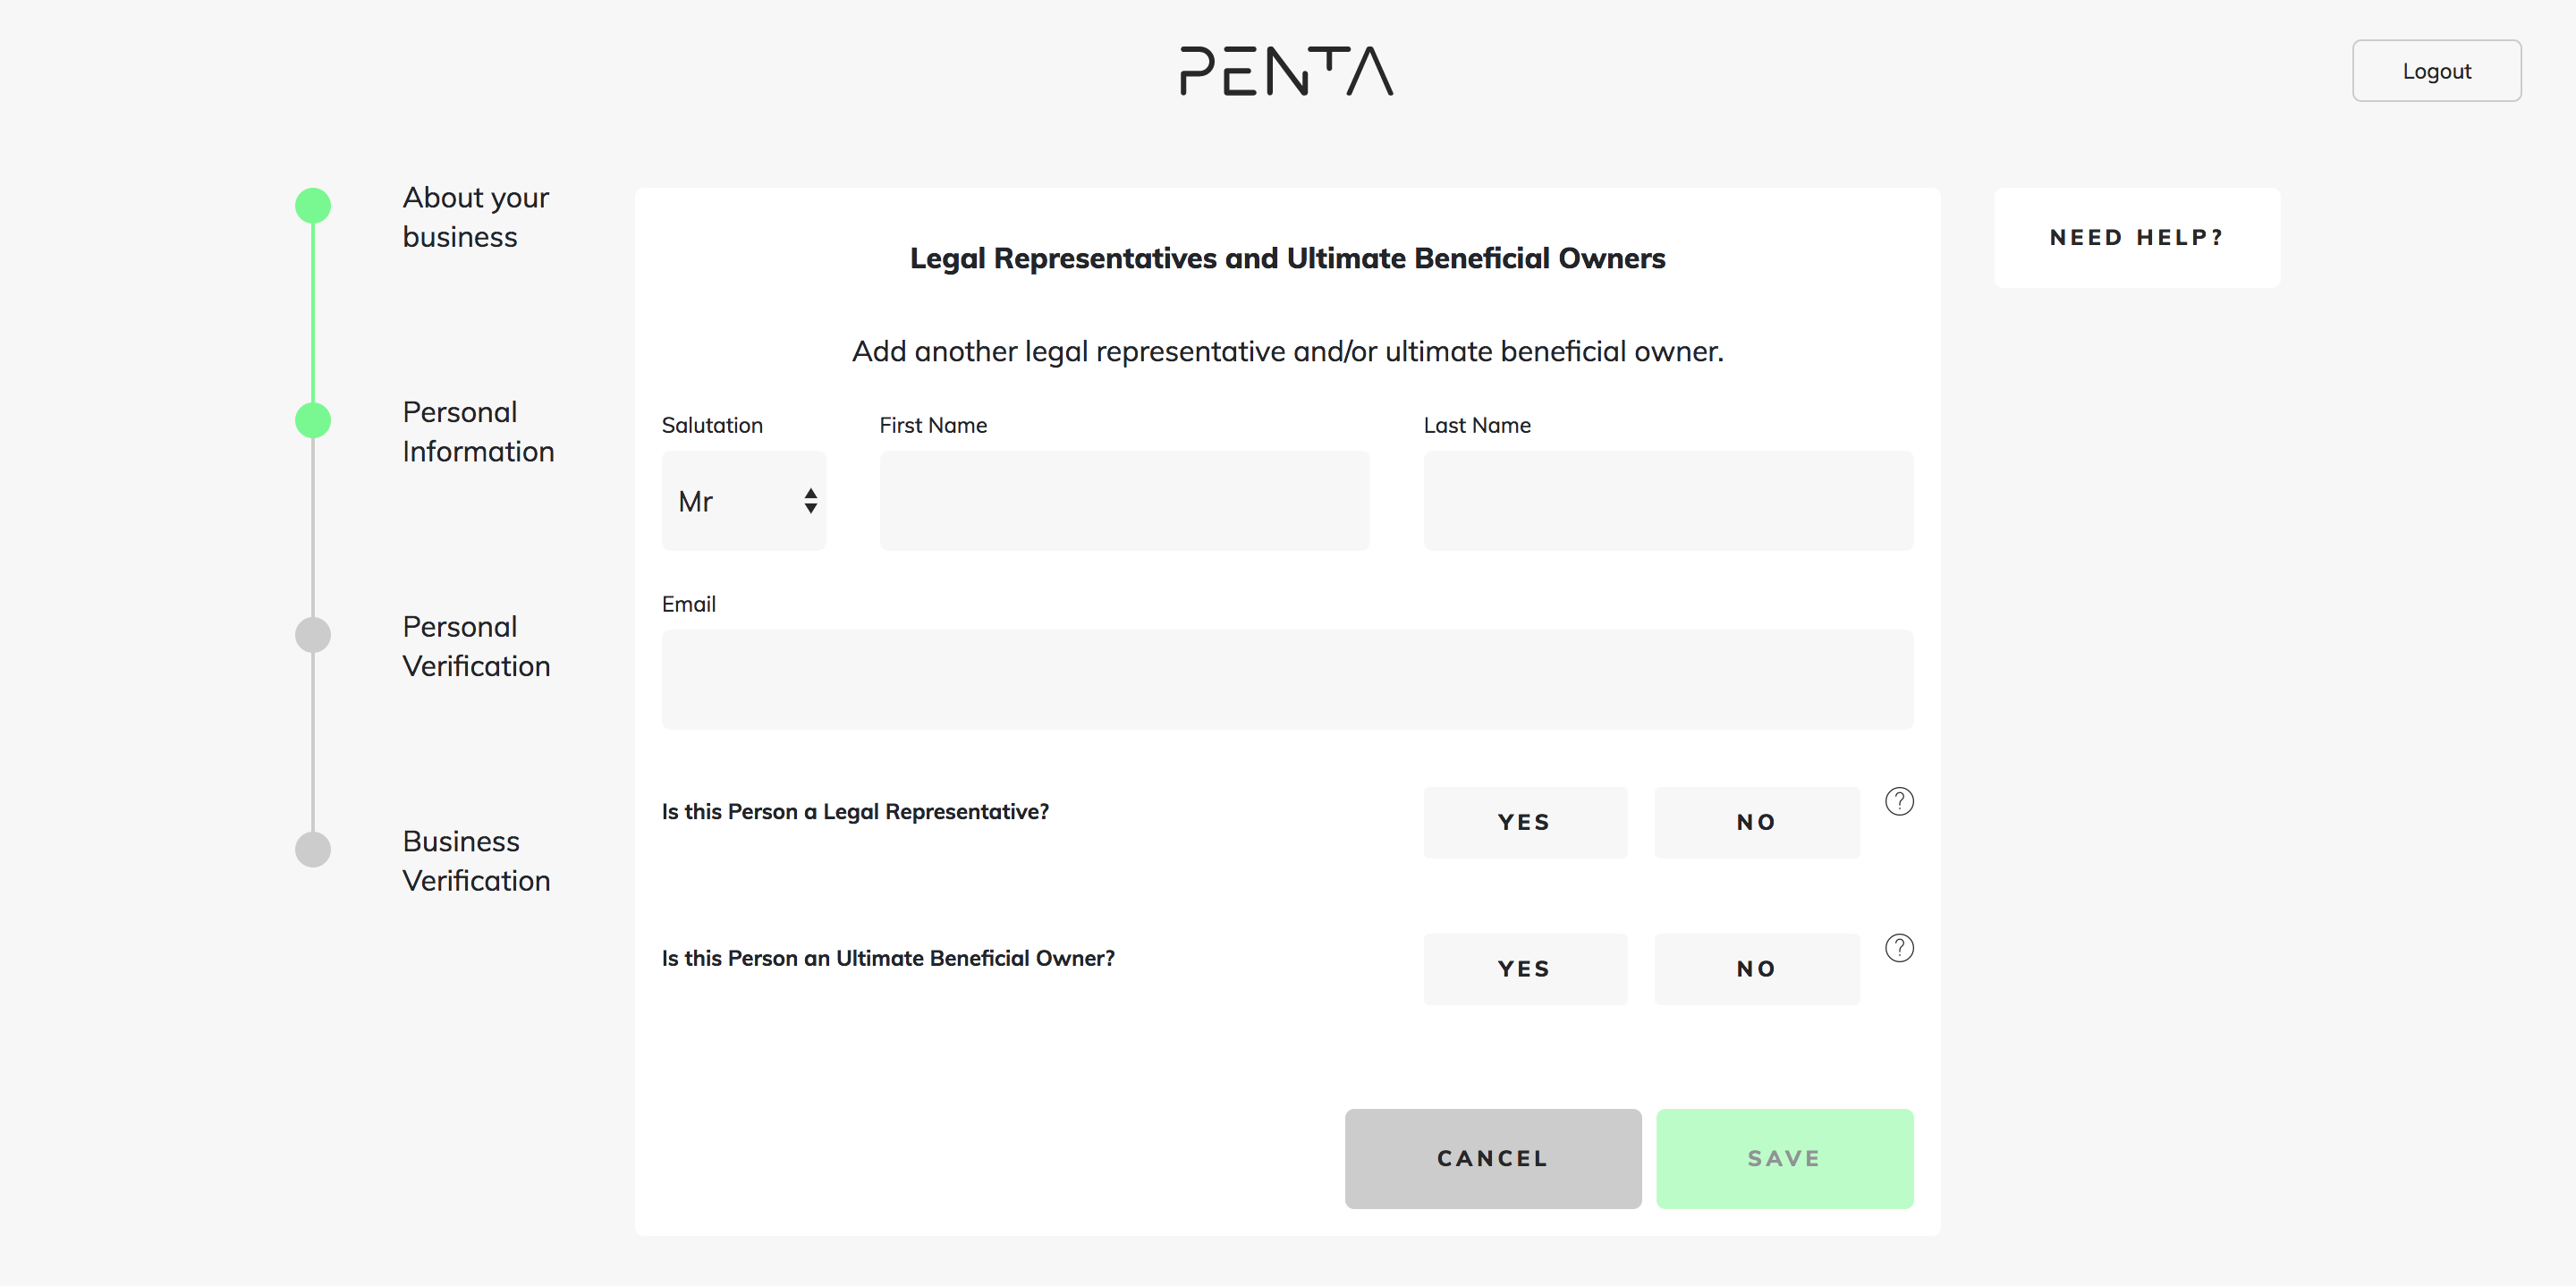
Task: Log out using the Logout button
Action: tap(2436, 71)
